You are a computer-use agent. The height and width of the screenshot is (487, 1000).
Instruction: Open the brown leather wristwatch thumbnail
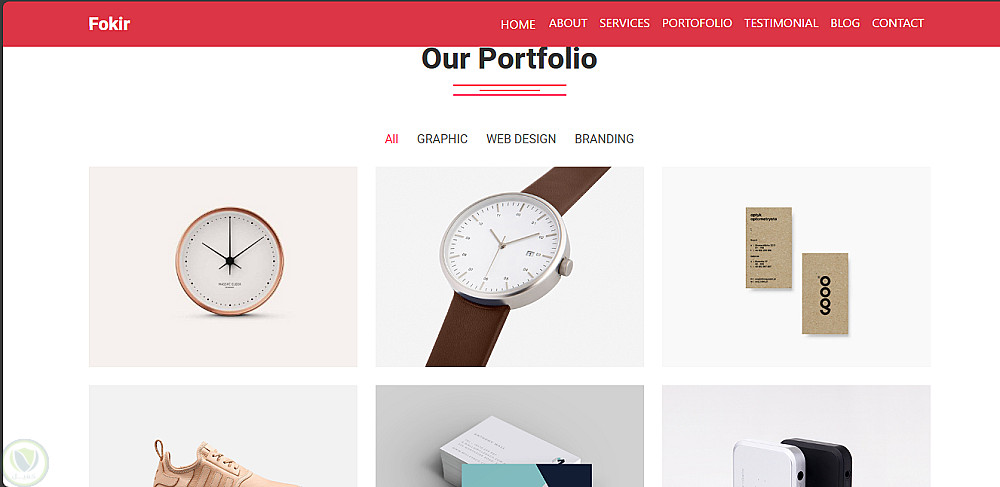tap(510, 266)
